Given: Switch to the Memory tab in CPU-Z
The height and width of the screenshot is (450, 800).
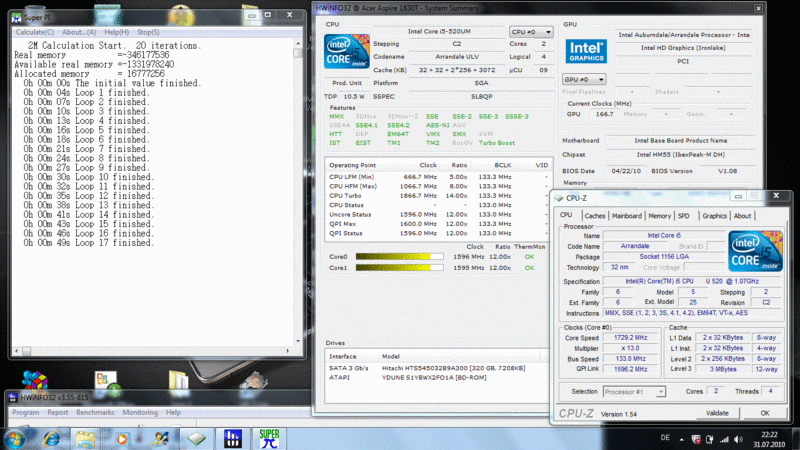Looking at the screenshot, I should (x=659, y=216).
